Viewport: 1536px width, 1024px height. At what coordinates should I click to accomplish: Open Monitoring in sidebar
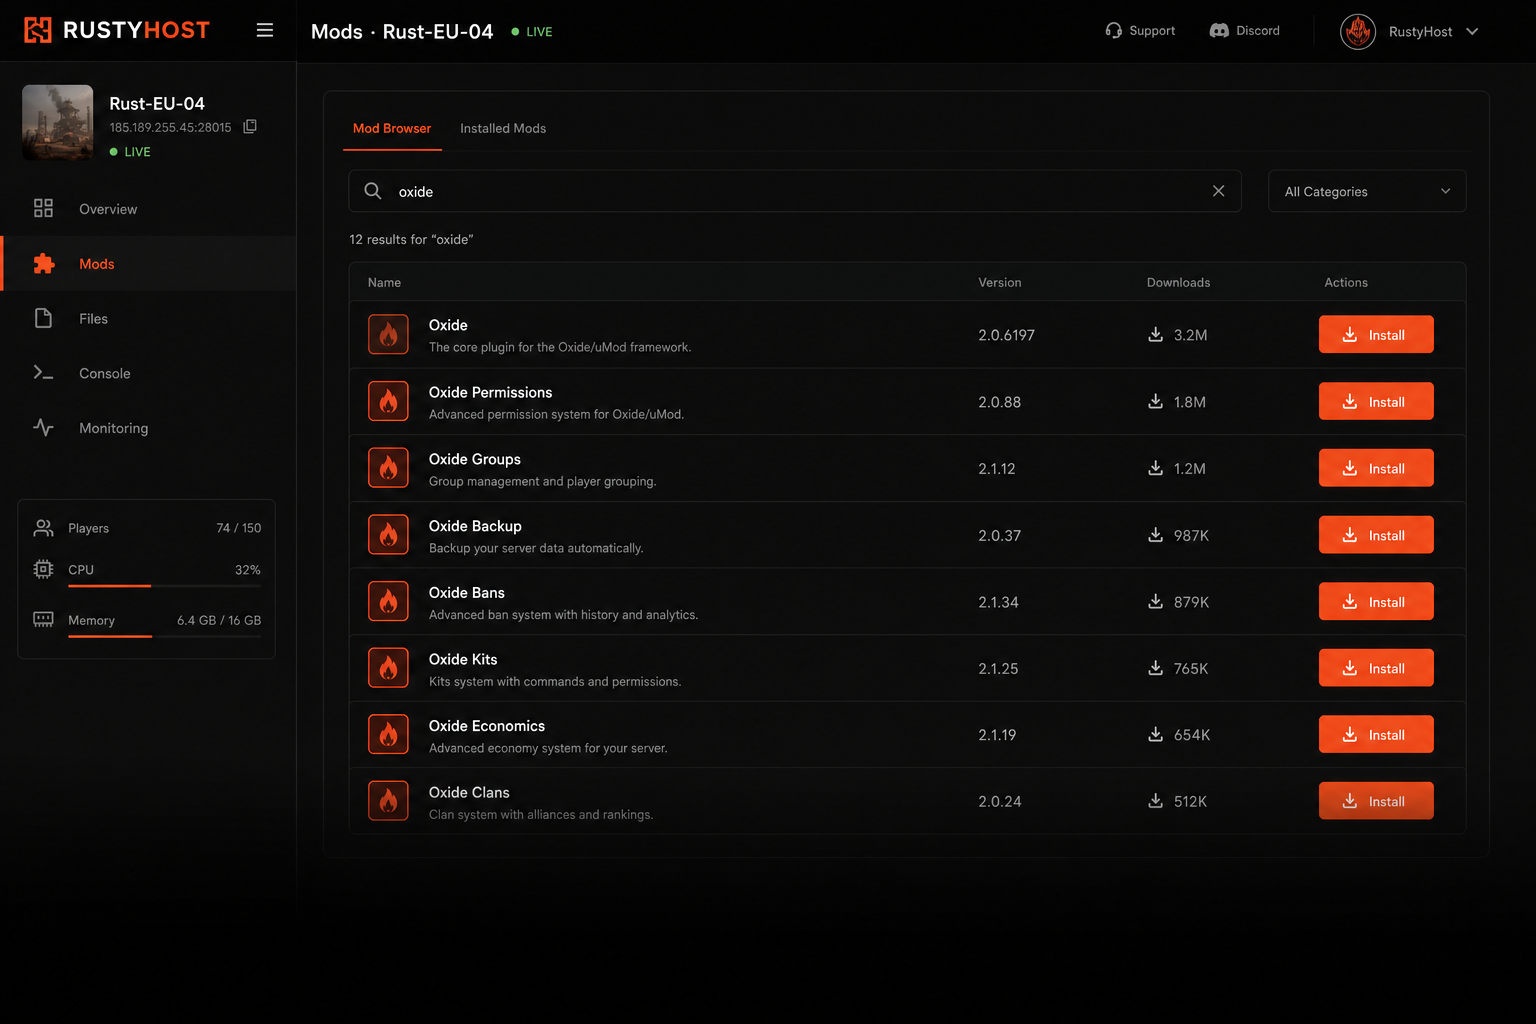coord(148,428)
